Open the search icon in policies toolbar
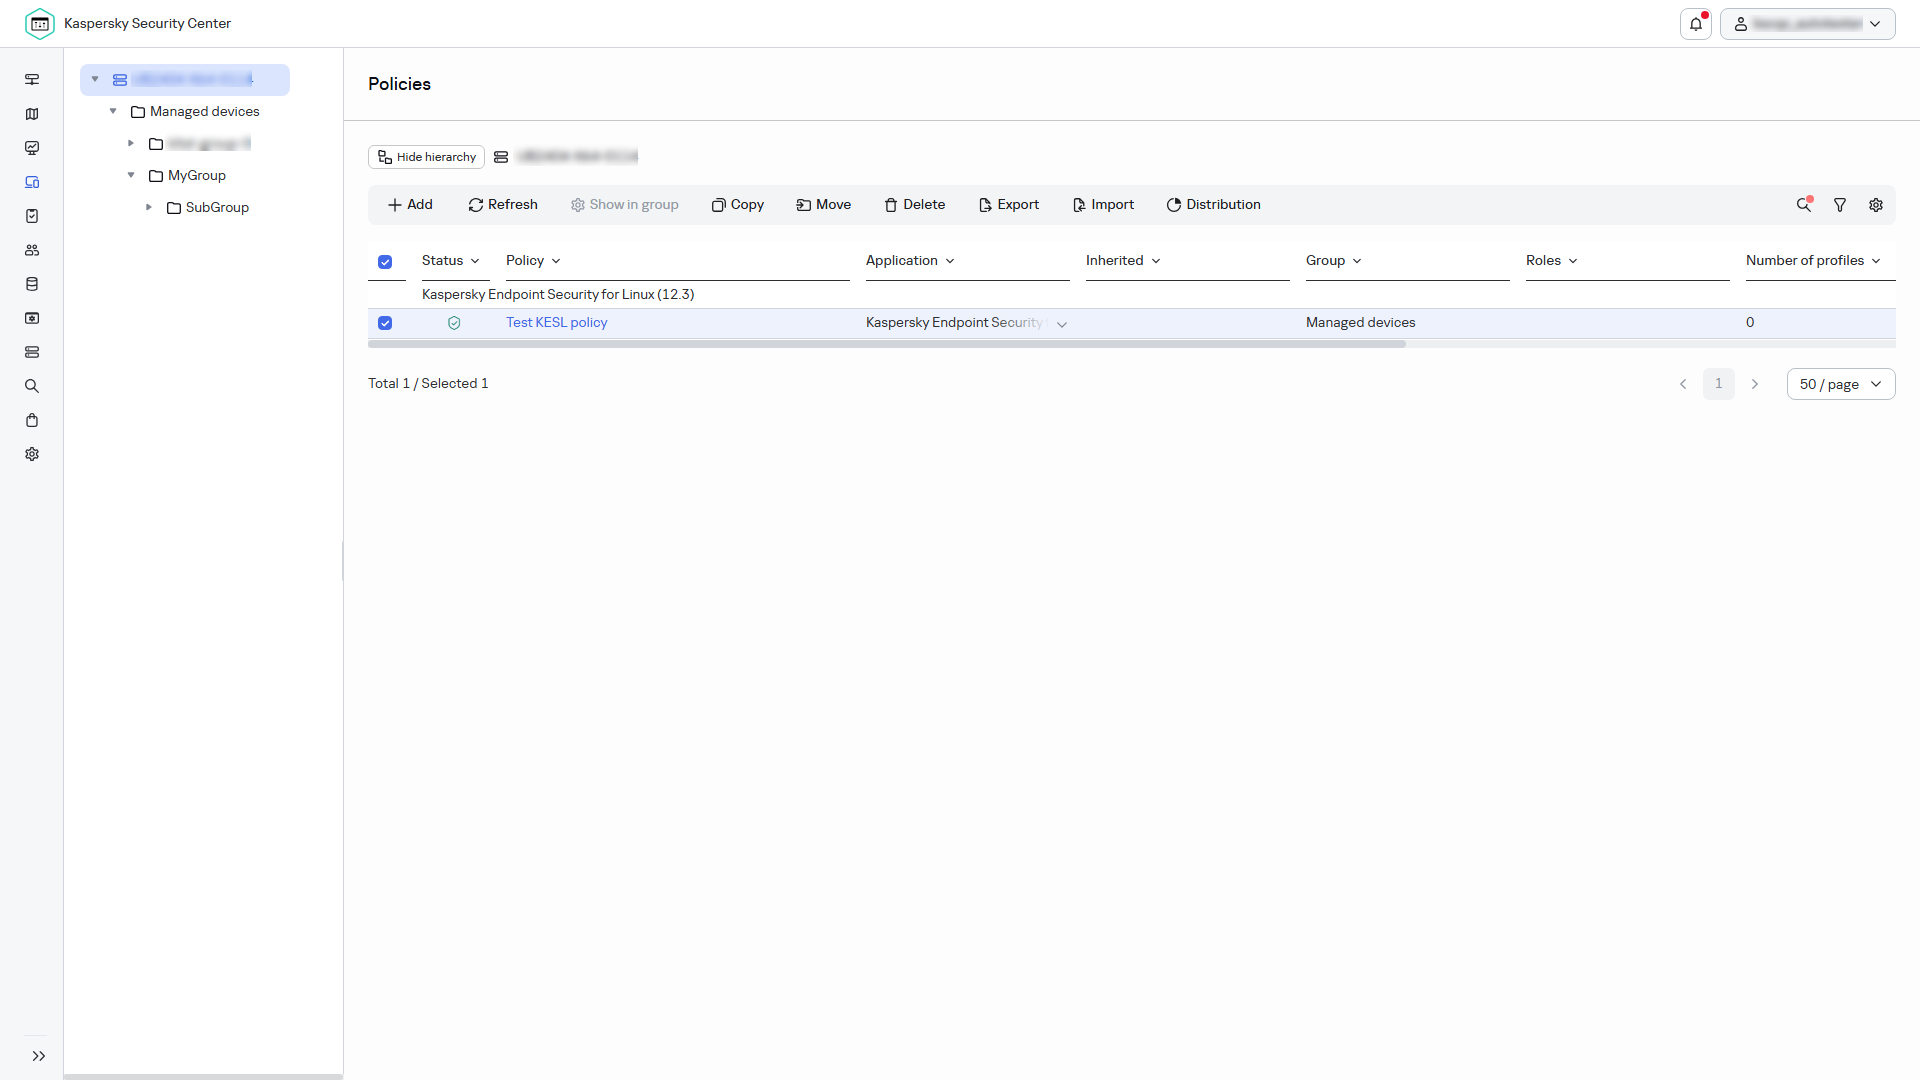This screenshot has height=1080, width=1920. click(x=1804, y=205)
